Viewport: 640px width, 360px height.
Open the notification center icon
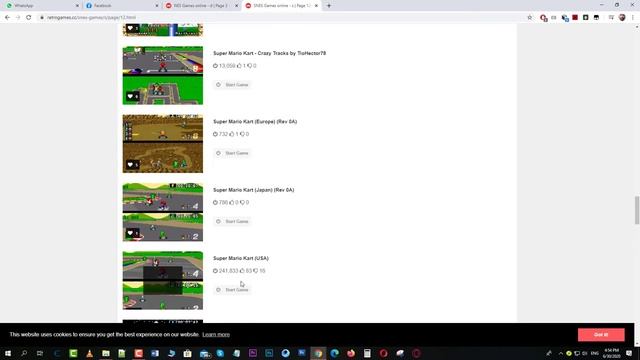tap(629, 353)
